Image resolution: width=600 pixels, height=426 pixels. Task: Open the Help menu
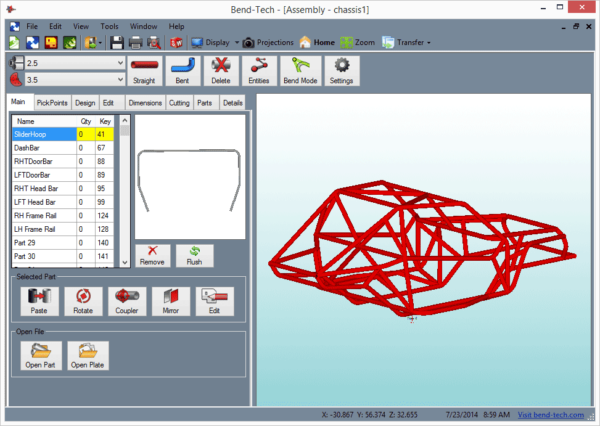(x=176, y=26)
